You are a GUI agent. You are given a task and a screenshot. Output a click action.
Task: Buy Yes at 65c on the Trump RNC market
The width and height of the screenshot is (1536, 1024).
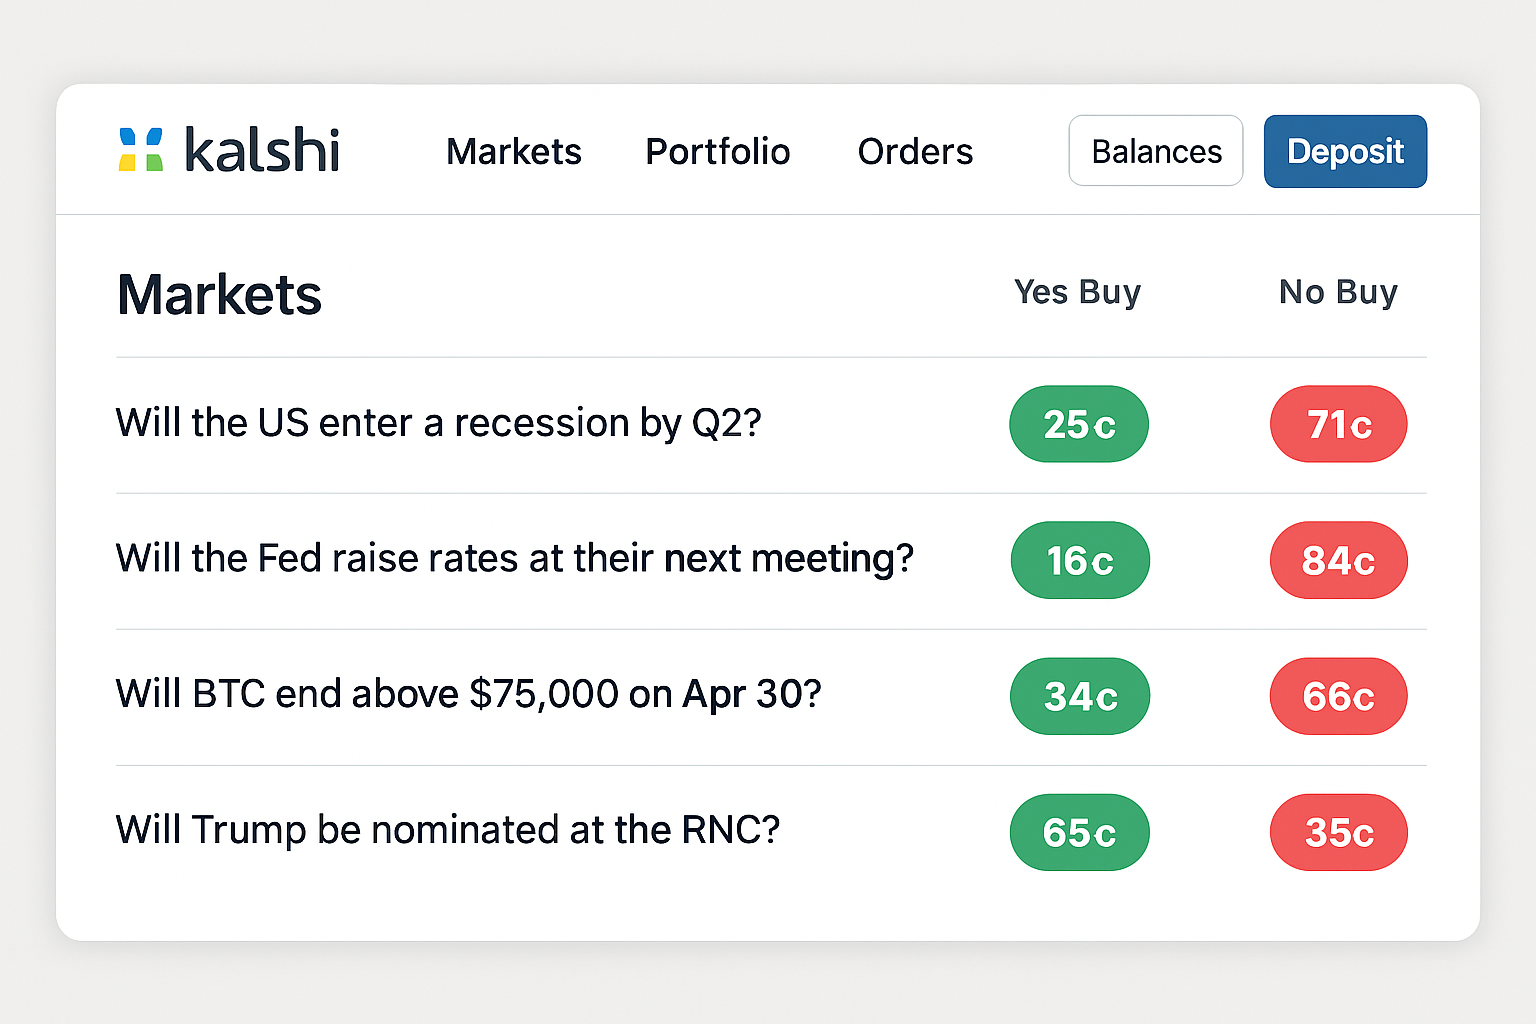[x=1080, y=832]
